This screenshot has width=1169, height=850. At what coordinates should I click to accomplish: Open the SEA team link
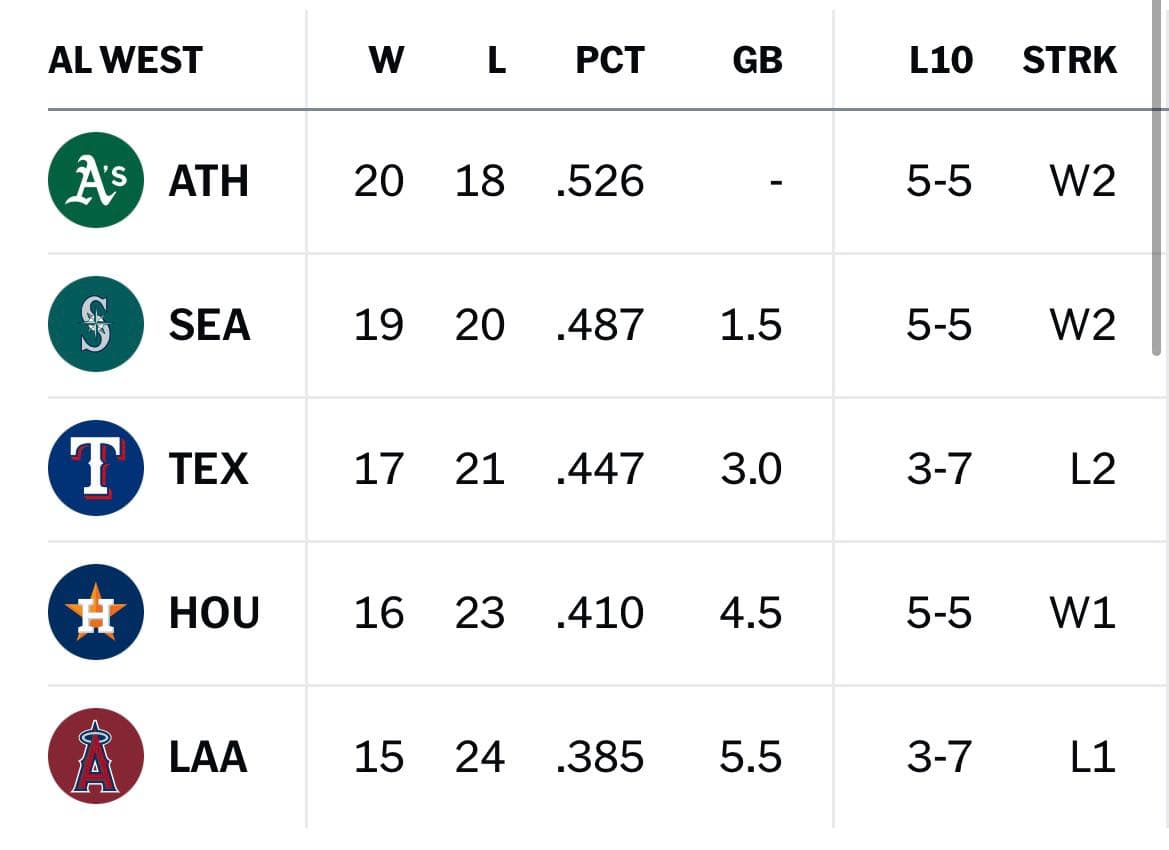209,325
